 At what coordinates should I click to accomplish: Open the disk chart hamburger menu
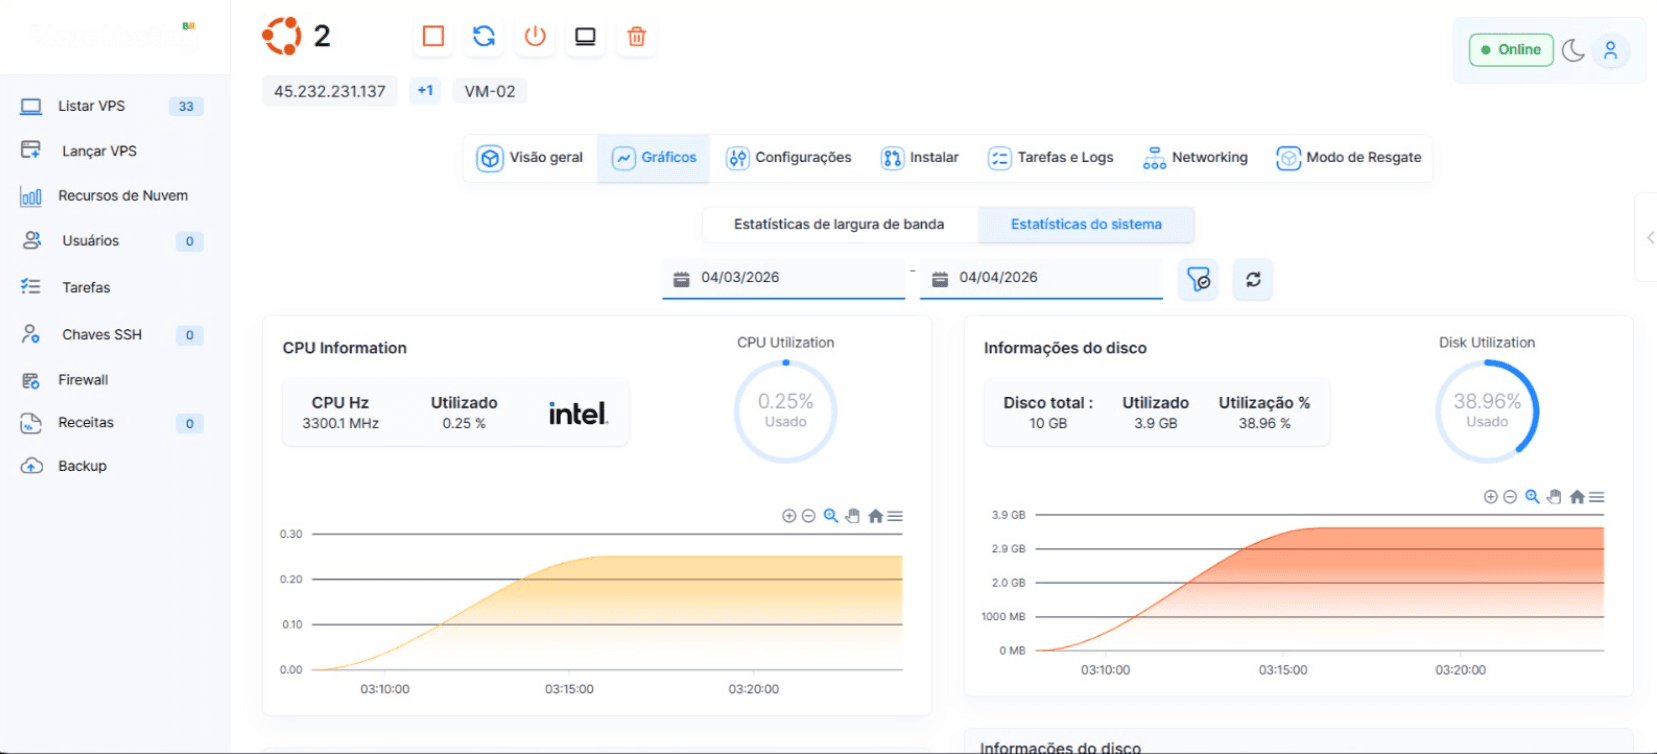click(1597, 497)
